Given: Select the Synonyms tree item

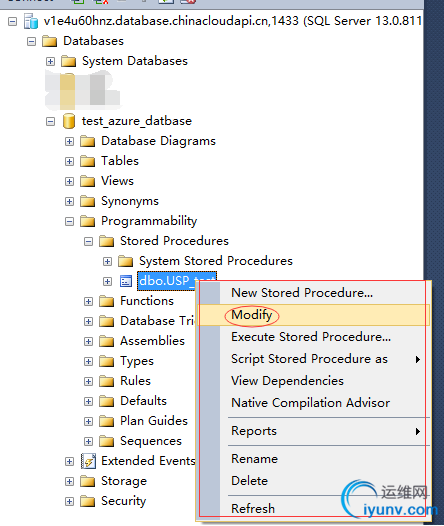Looking at the screenshot, I should coord(130,201).
